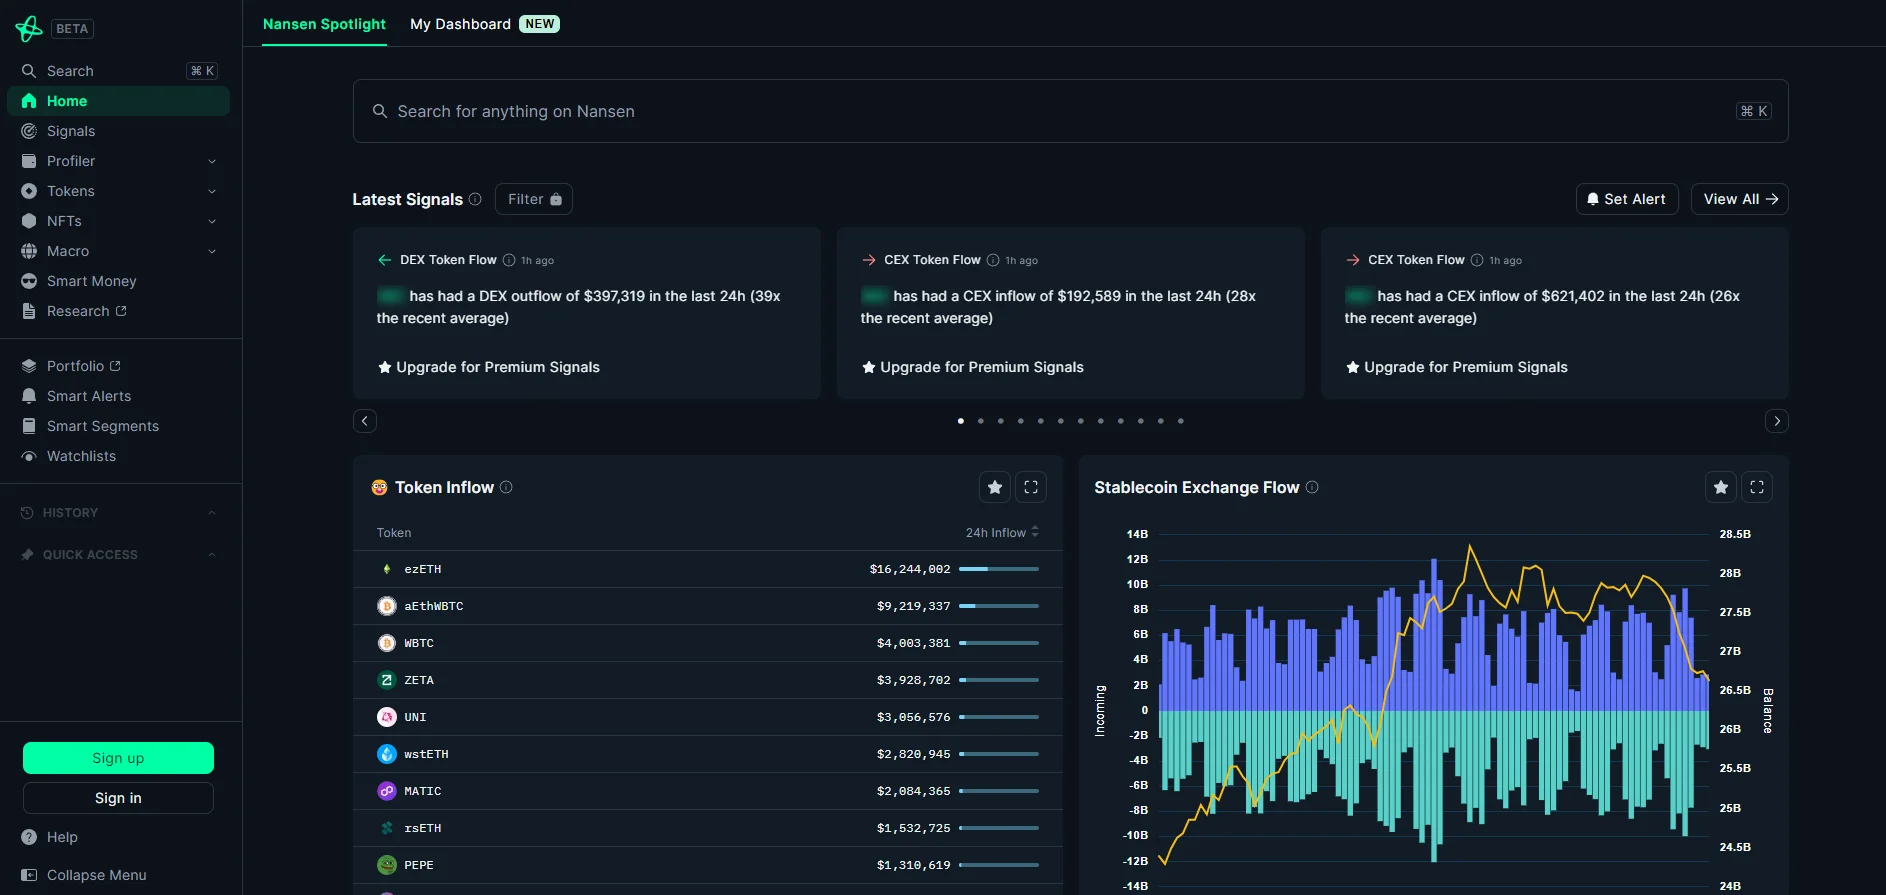Click the Smart Segments icon
The height and width of the screenshot is (895, 1886).
click(x=29, y=426)
